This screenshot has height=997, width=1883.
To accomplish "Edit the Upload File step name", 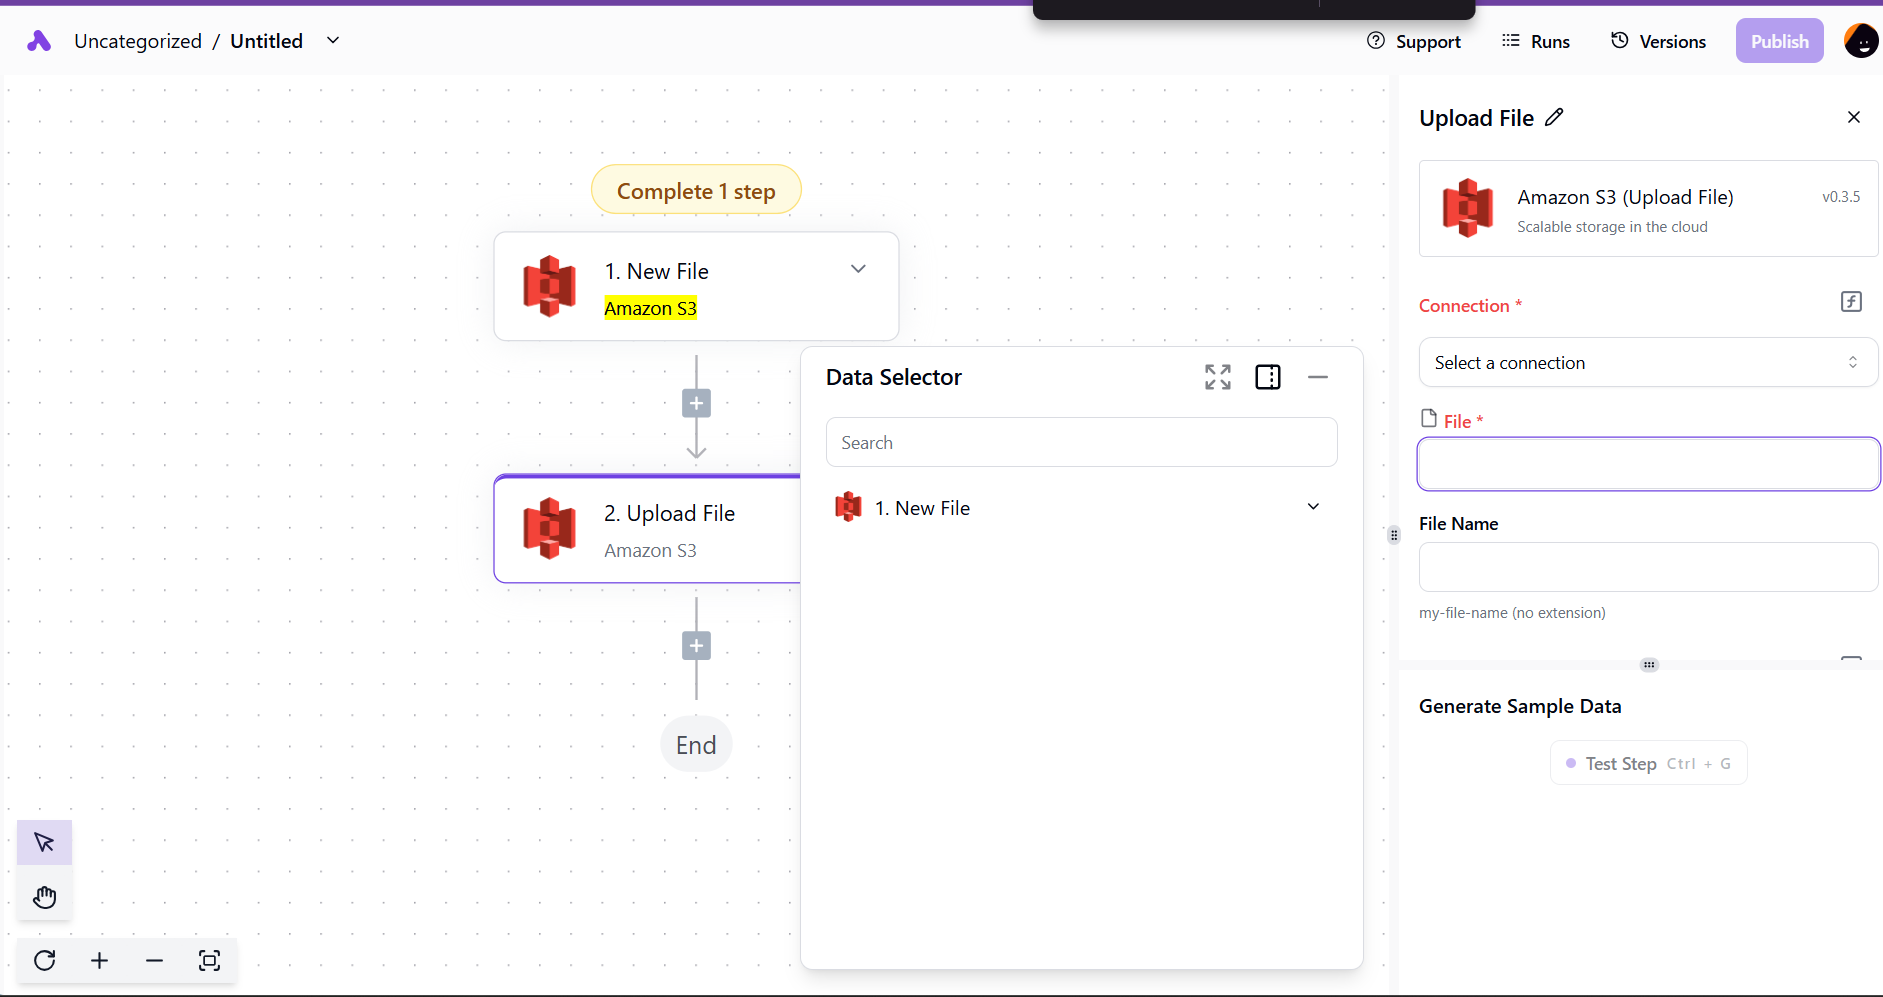I will pyautogui.click(x=1554, y=117).
